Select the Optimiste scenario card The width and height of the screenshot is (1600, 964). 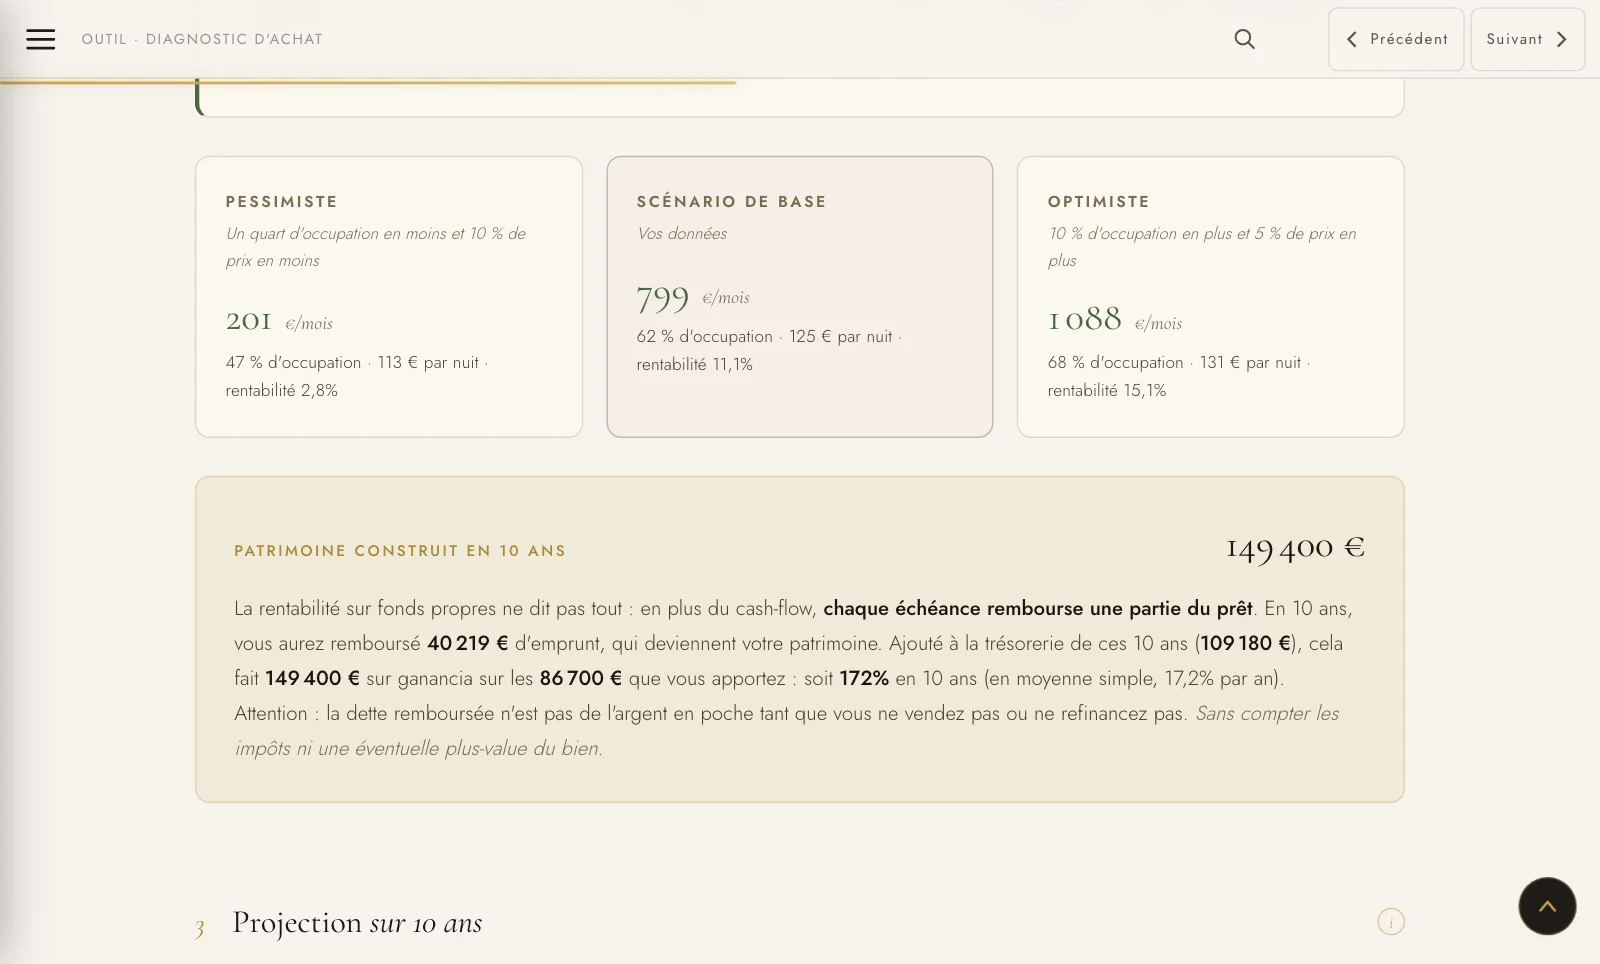pyautogui.click(x=1211, y=297)
